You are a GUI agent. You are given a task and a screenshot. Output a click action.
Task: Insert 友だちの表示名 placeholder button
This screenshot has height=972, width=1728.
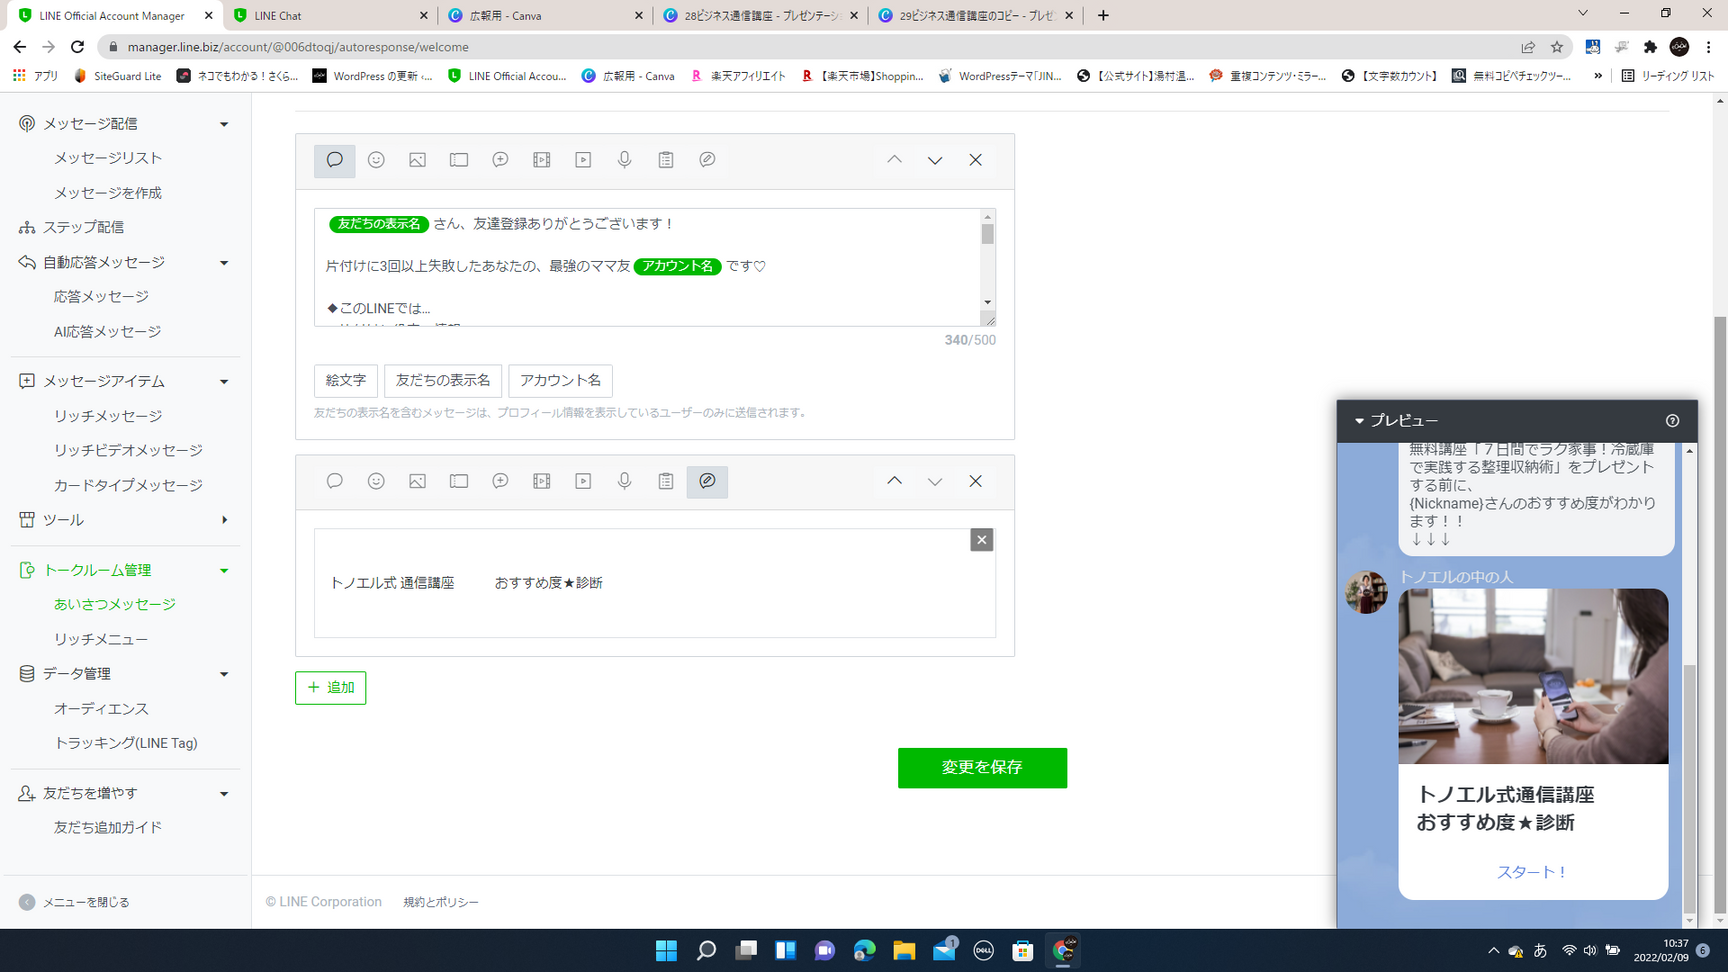click(443, 380)
